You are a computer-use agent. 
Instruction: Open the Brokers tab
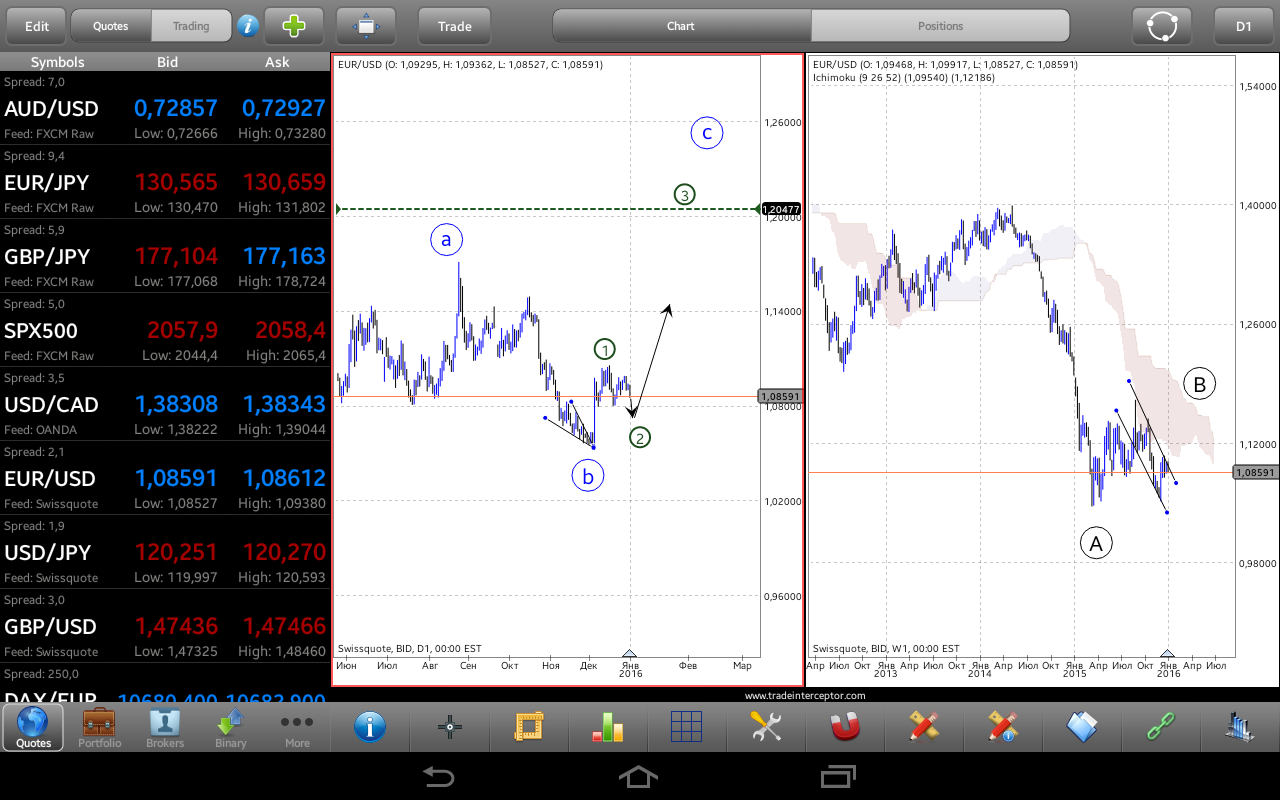[x=165, y=727]
